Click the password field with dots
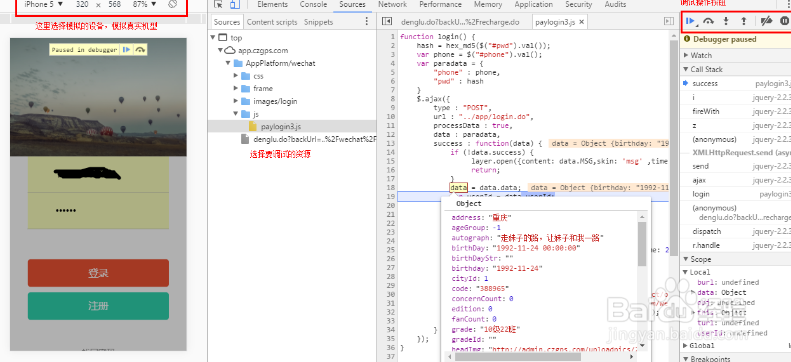This screenshot has height=362, width=791. tap(98, 210)
